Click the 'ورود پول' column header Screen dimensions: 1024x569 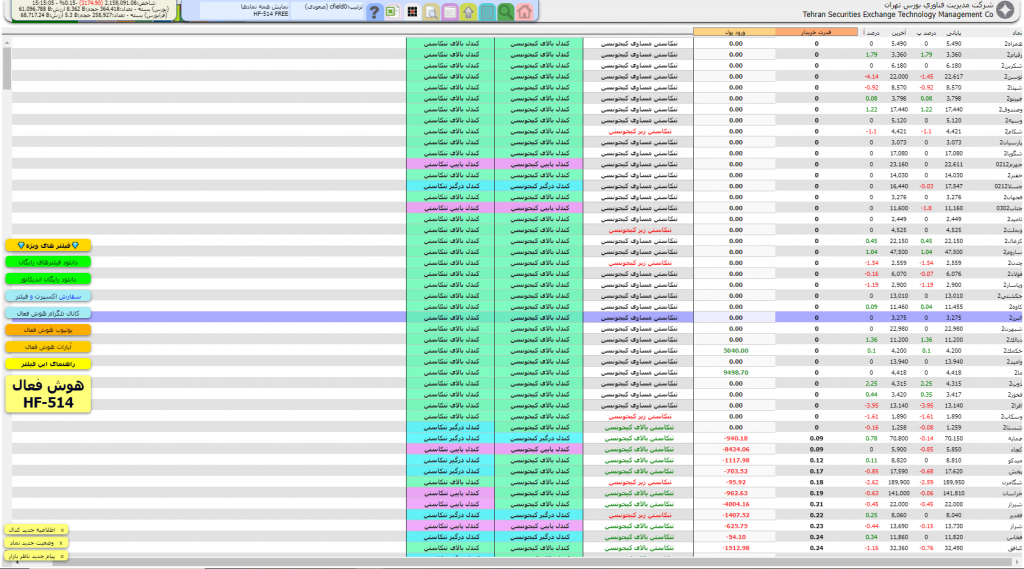click(734, 32)
